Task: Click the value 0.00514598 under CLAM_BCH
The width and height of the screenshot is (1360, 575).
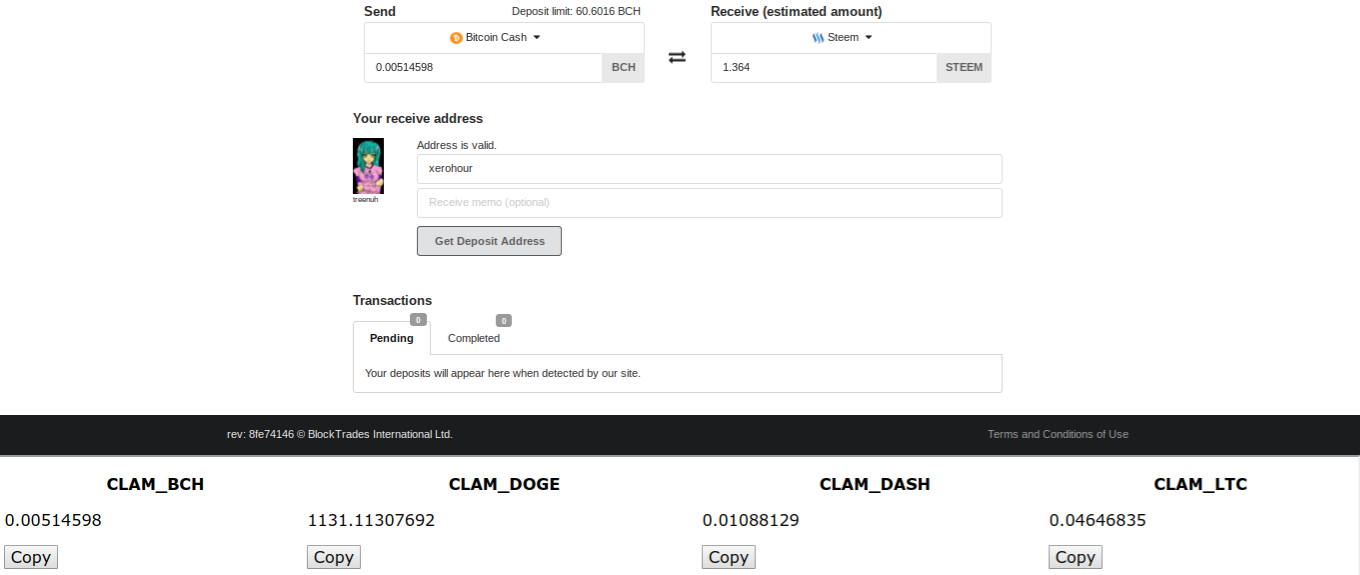Action: (x=53, y=520)
